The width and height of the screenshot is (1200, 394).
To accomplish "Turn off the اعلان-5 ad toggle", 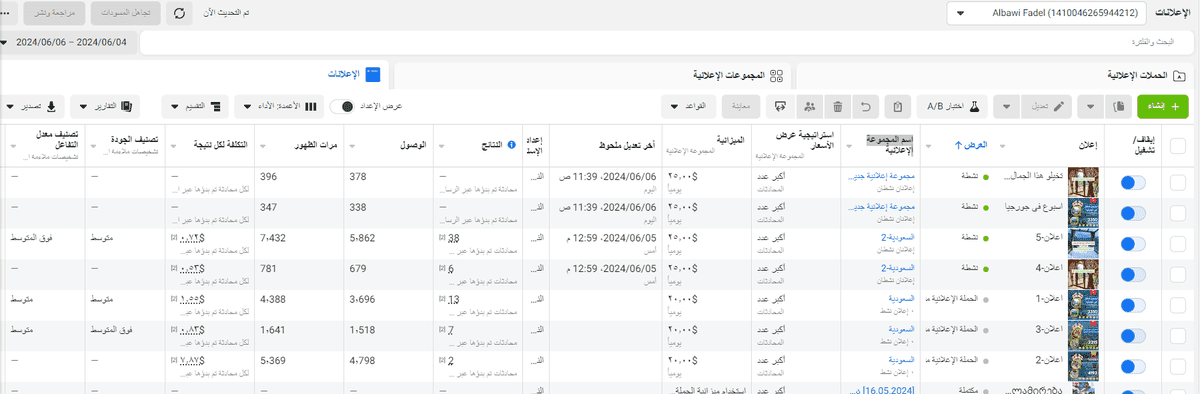I will point(1133,243).
